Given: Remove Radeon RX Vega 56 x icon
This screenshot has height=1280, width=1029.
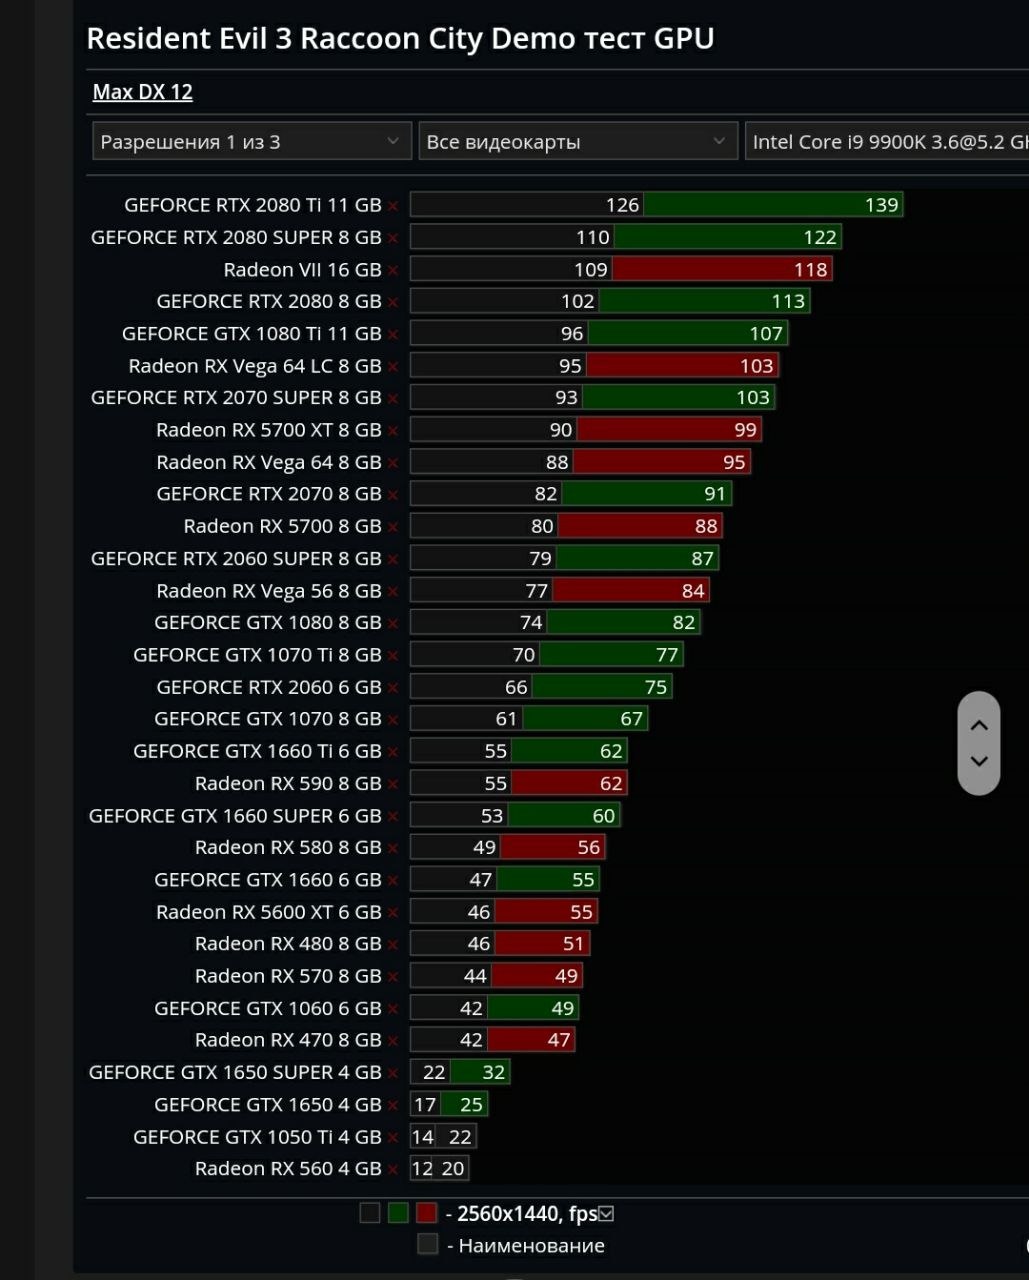Looking at the screenshot, I should (393, 592).
